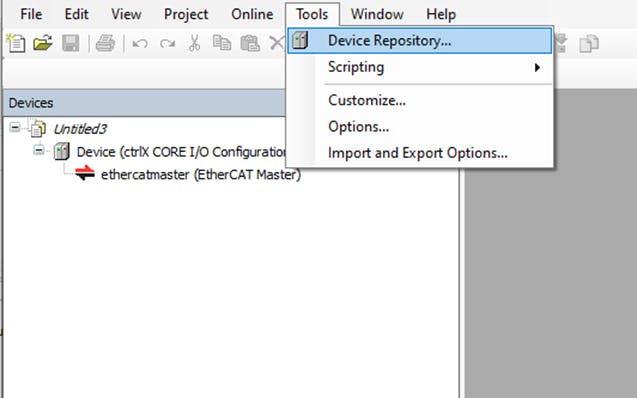Click the Open Project folder icon
The height and width of the screenshot is (398, 637).
[x=43, y=43]
